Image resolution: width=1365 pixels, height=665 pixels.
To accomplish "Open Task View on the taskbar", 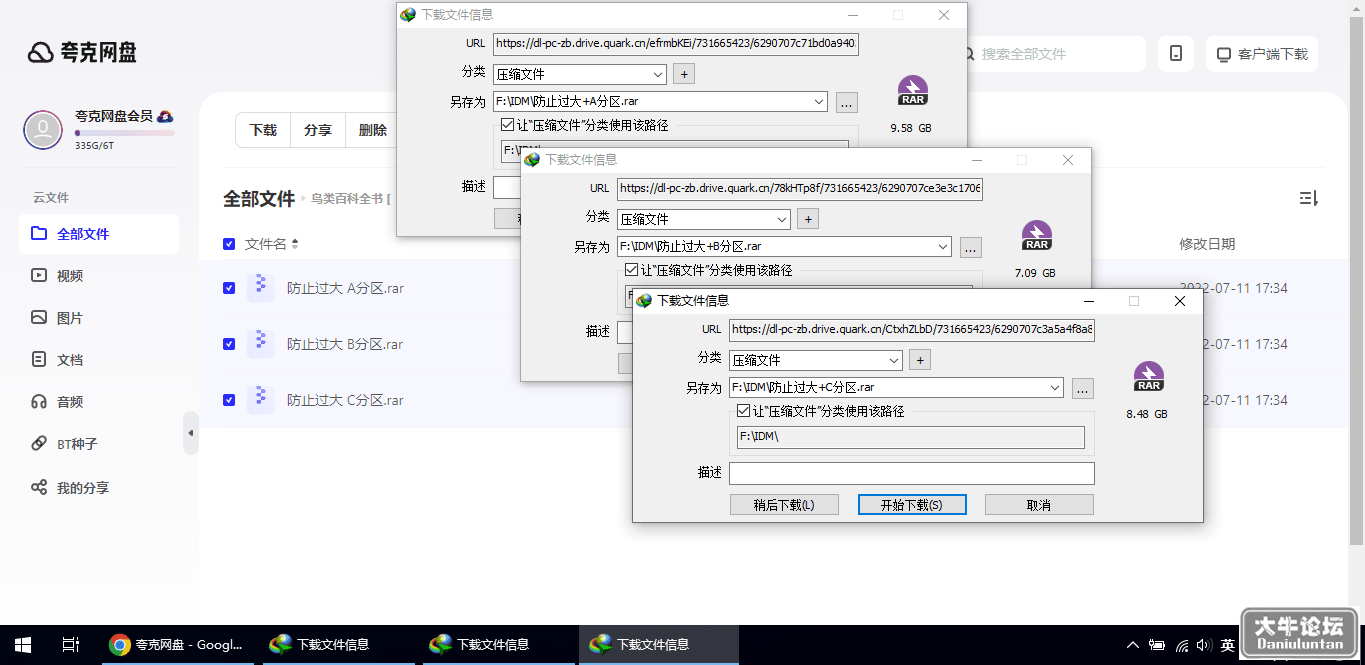I will tap(70, 645).
